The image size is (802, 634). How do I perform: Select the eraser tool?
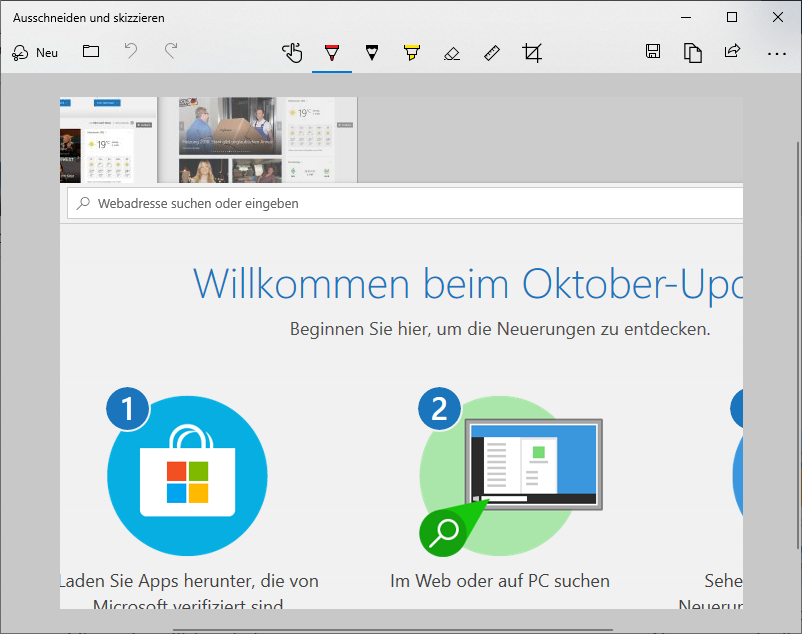coord(452,53)
